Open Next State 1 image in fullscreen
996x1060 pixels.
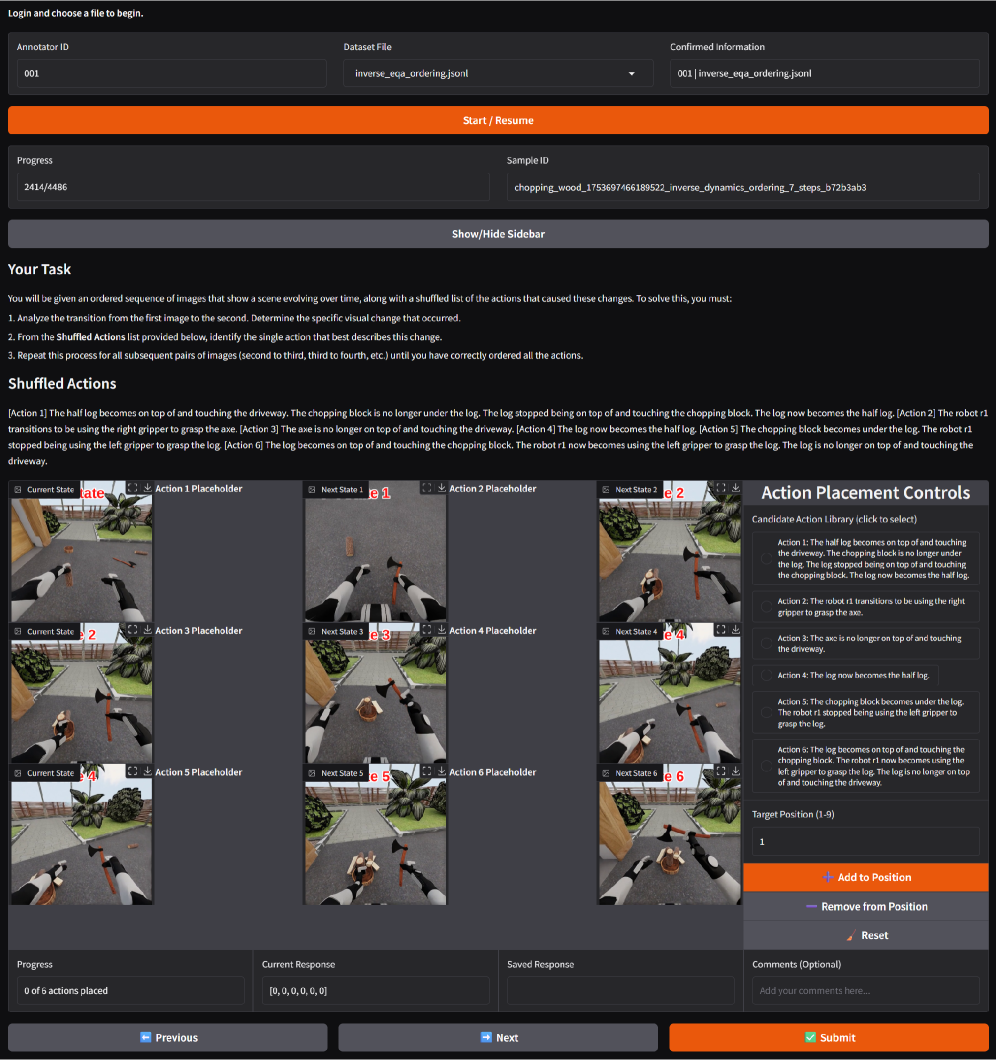point(426,488)
